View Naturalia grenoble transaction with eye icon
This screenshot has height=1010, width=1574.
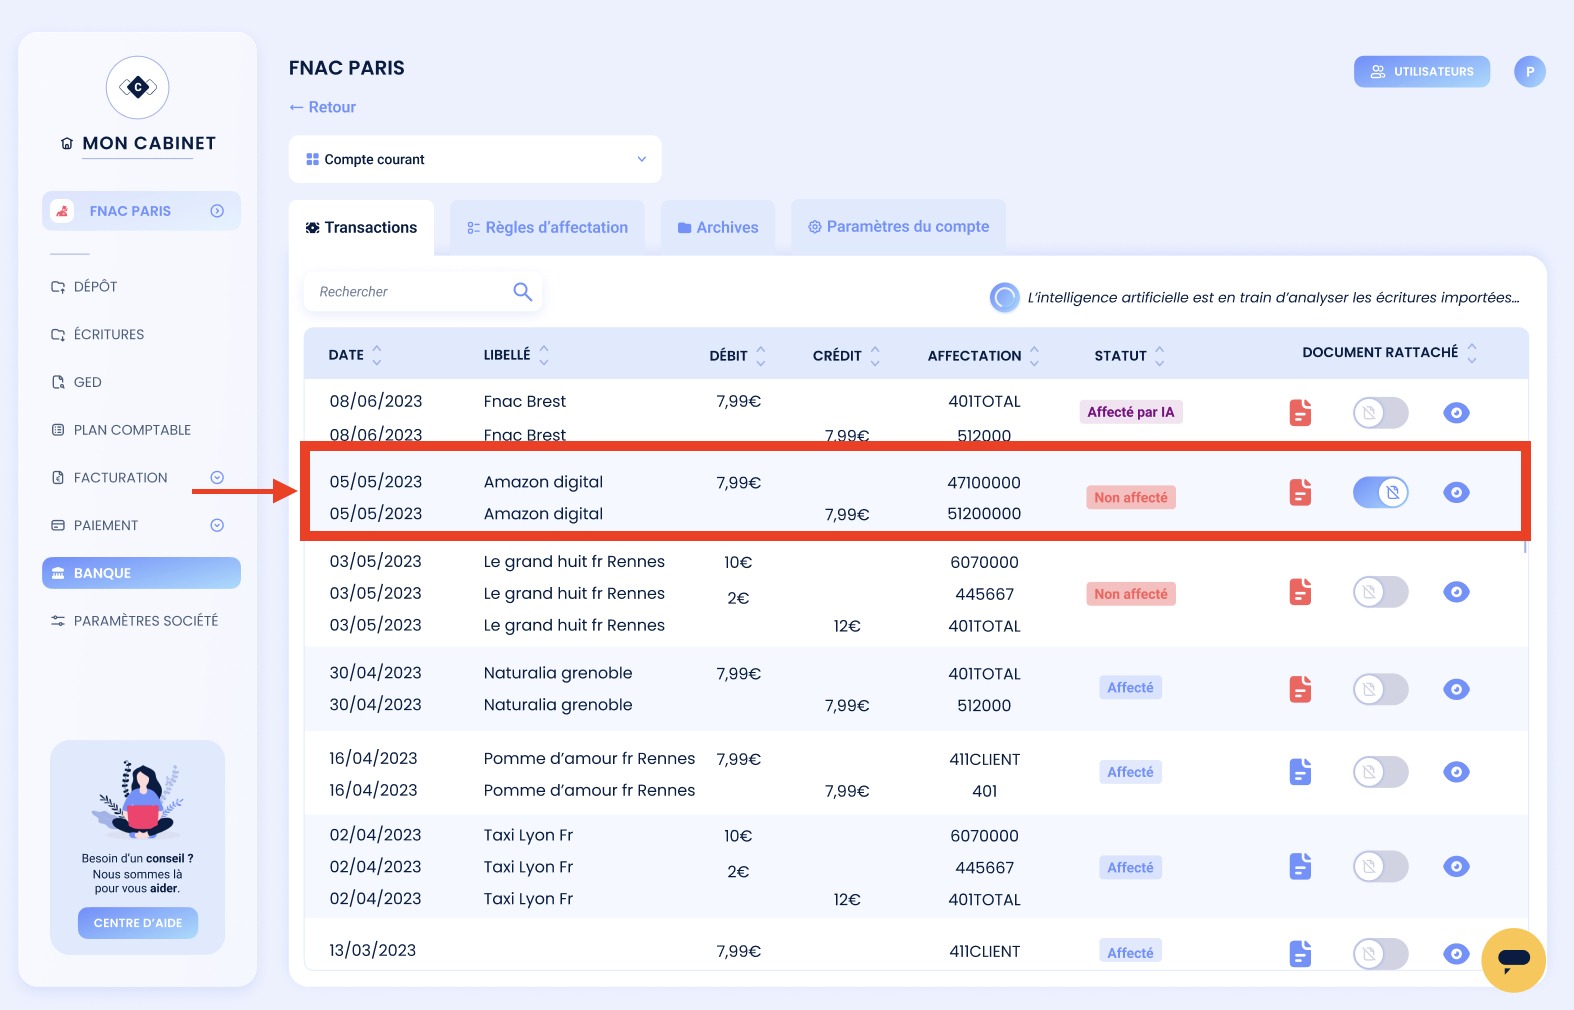click(1456, 689)
